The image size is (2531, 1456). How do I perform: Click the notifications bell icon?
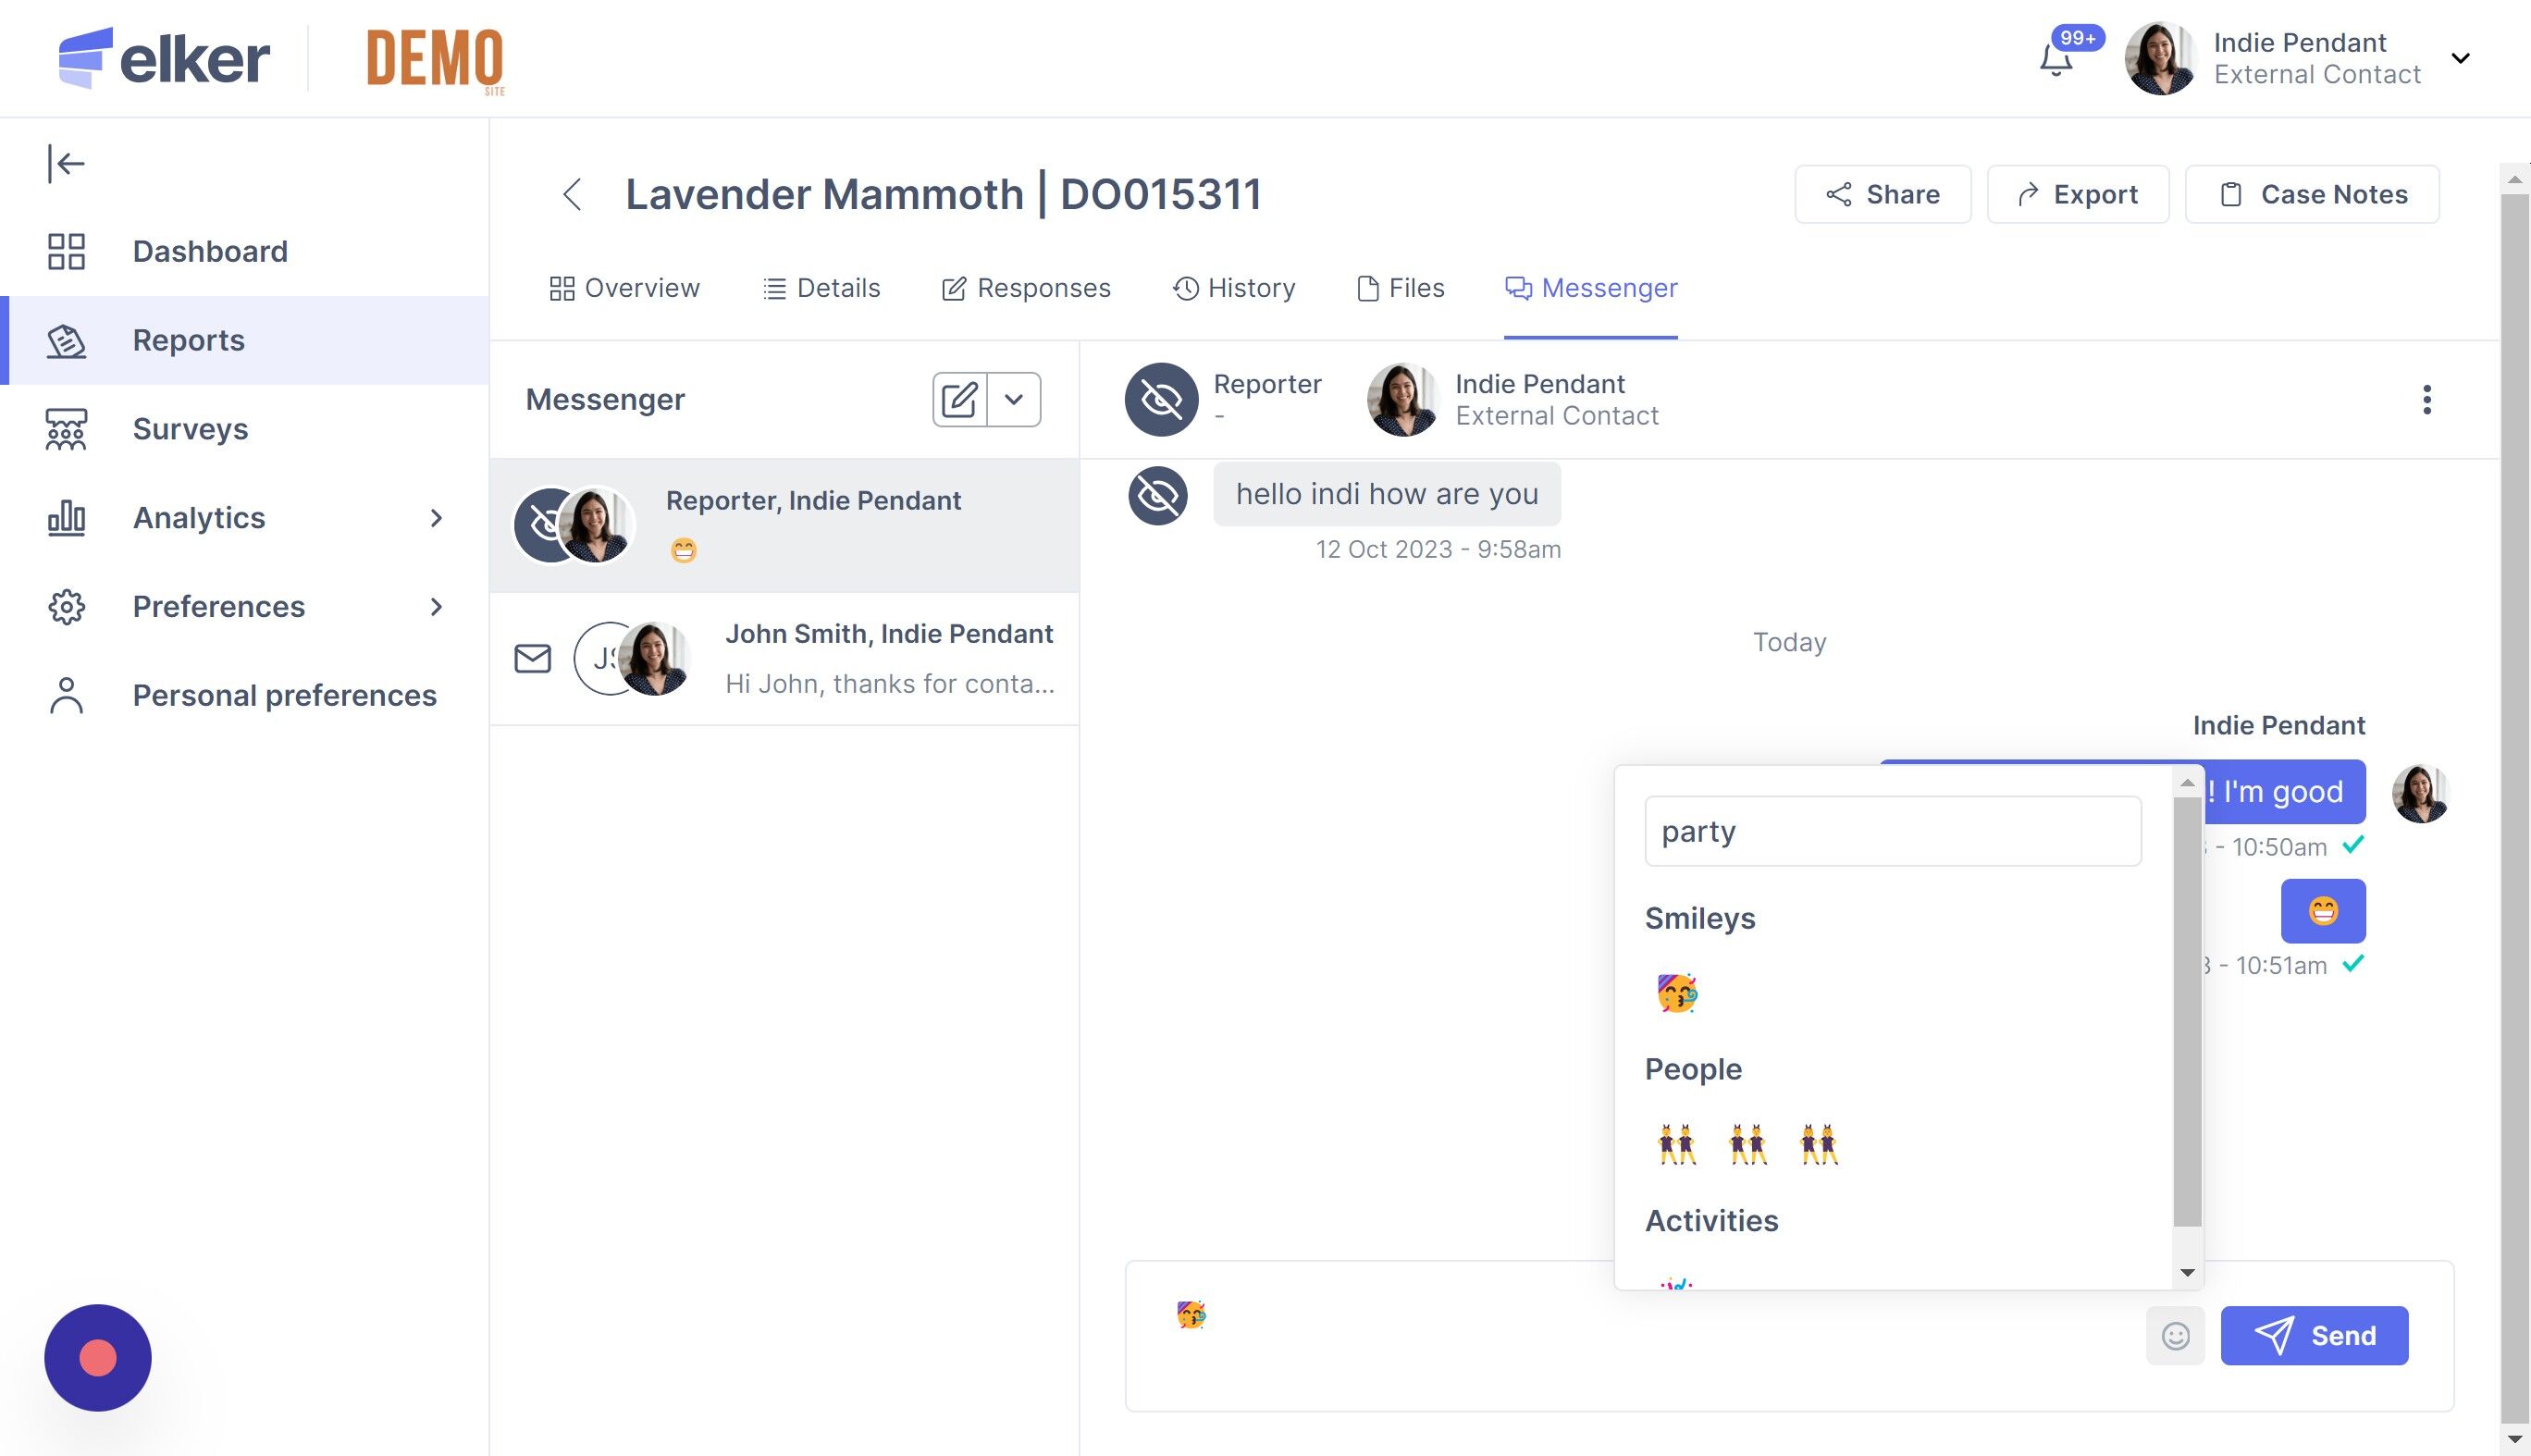tap(2055, 60)
